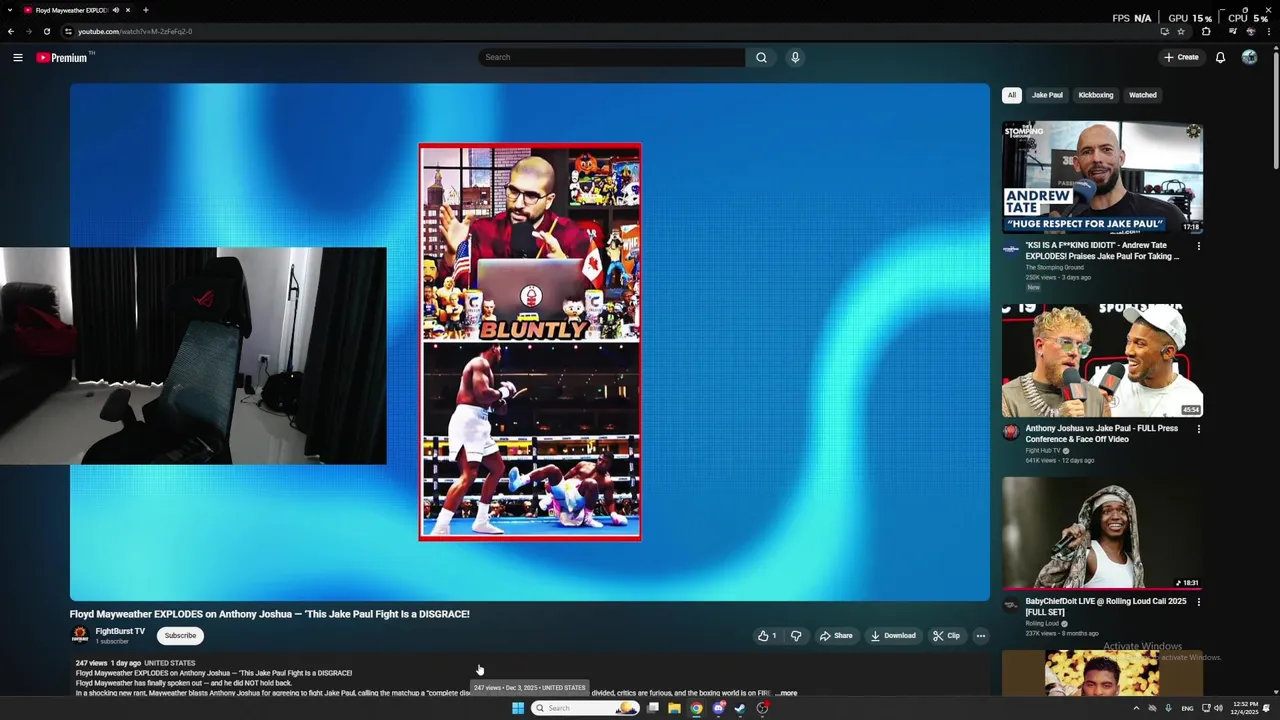1280x720 pixels.
Task: Click the Windows taskbar search box
Action: coord(585,708)
